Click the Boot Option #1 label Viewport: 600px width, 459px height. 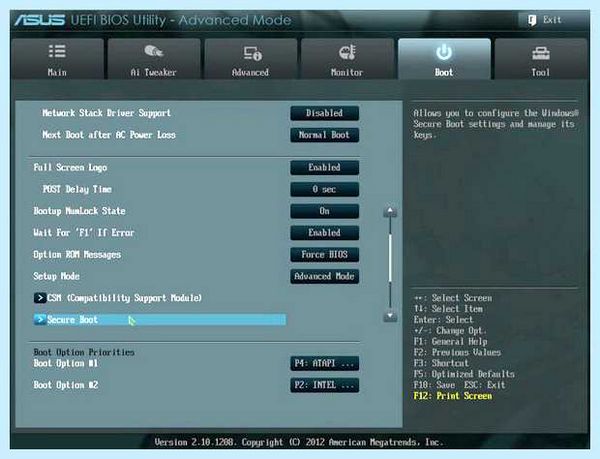coord(65,363)
